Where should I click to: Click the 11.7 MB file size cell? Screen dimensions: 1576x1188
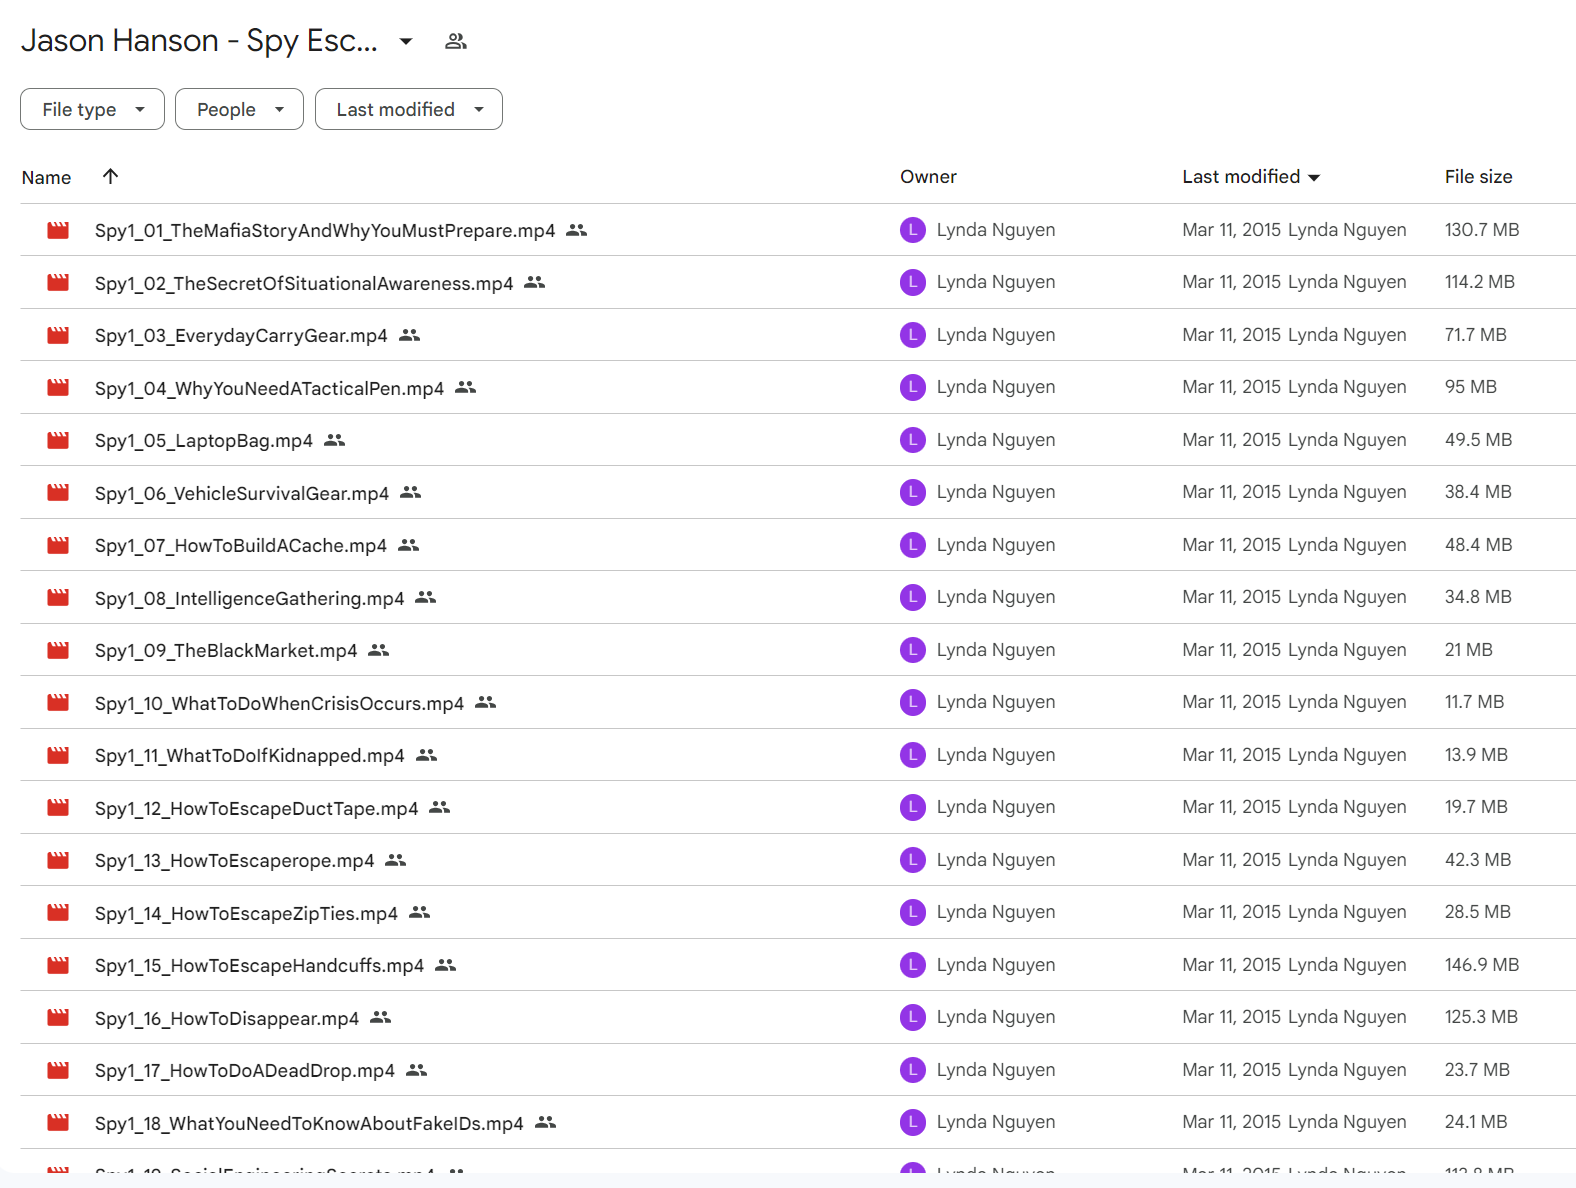[1475, 702]
